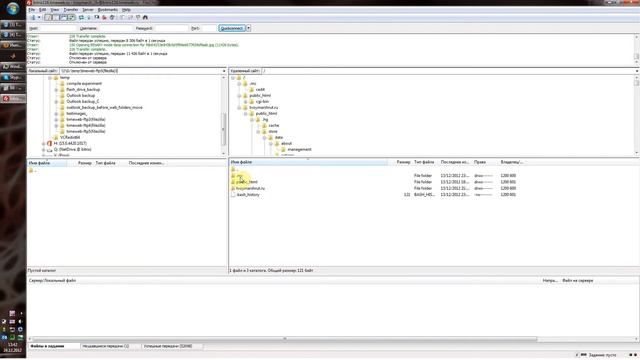This screenshot has height=360, width=640.
Task: Expand the testimages_ folder node
Action: pos(56,114)
